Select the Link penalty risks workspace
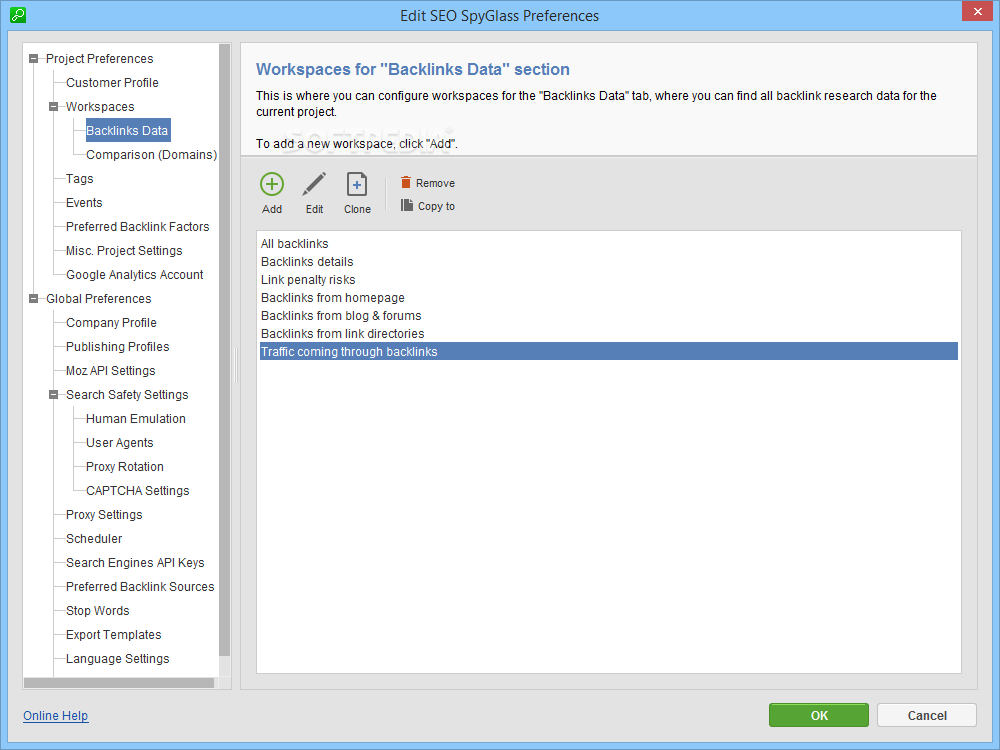1000x750 pixels. 608,279
